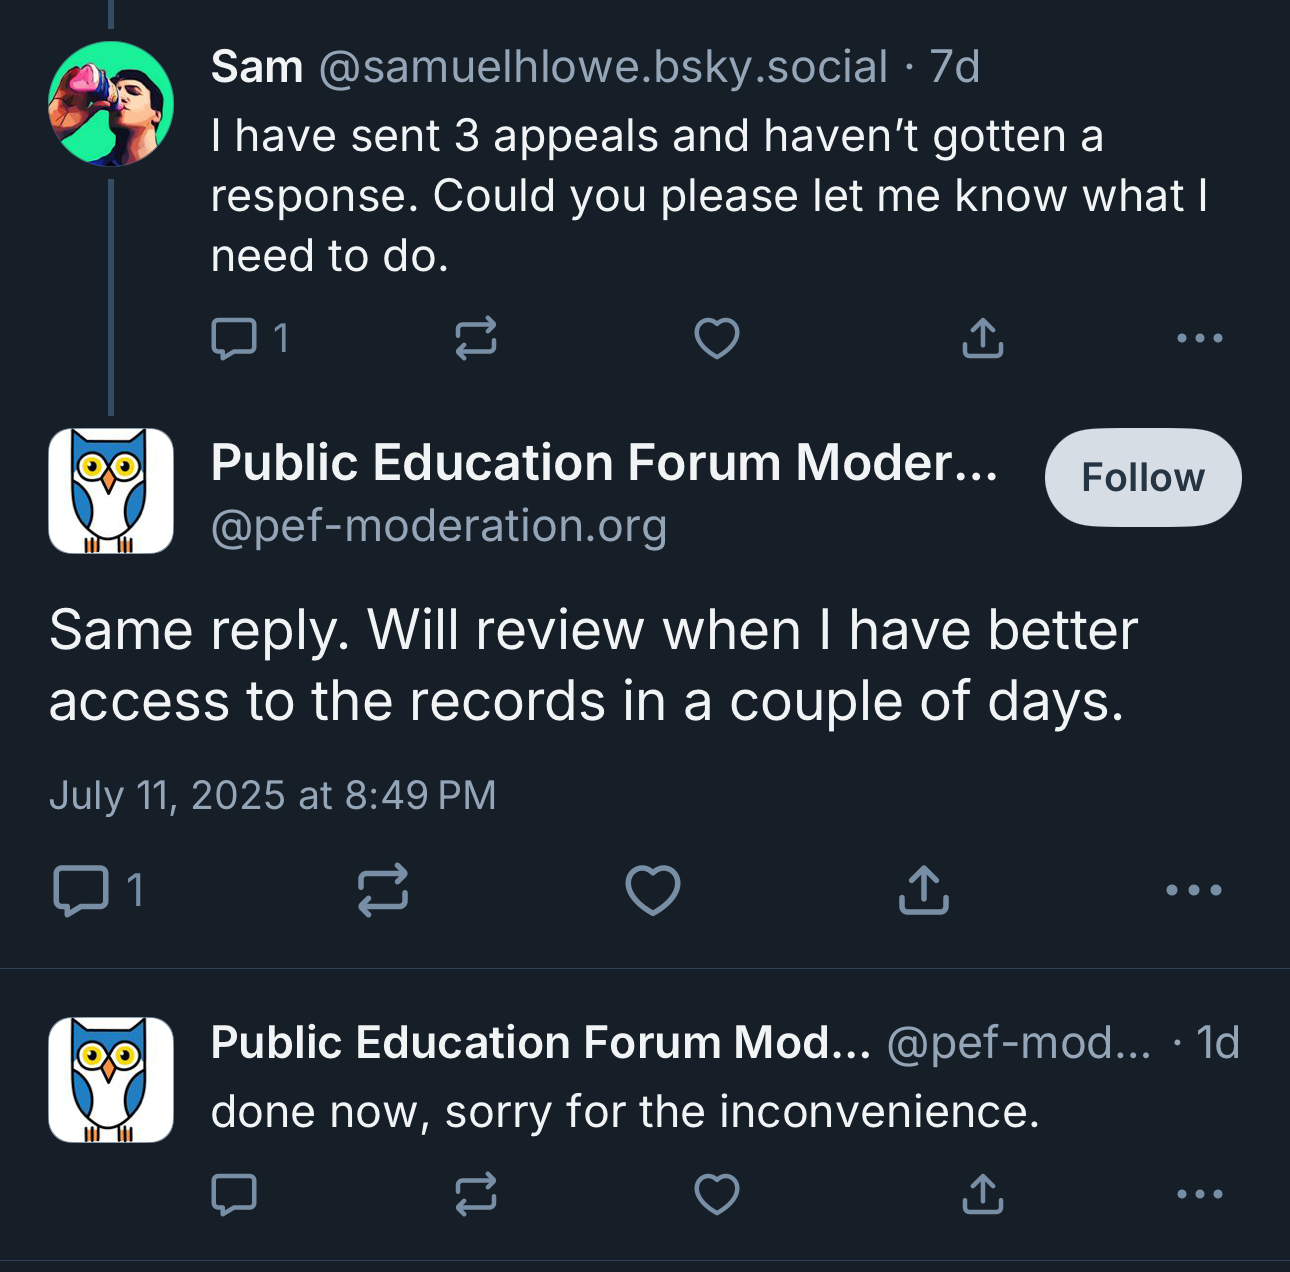Repost Sam's post about appeals

pos(475,338)
